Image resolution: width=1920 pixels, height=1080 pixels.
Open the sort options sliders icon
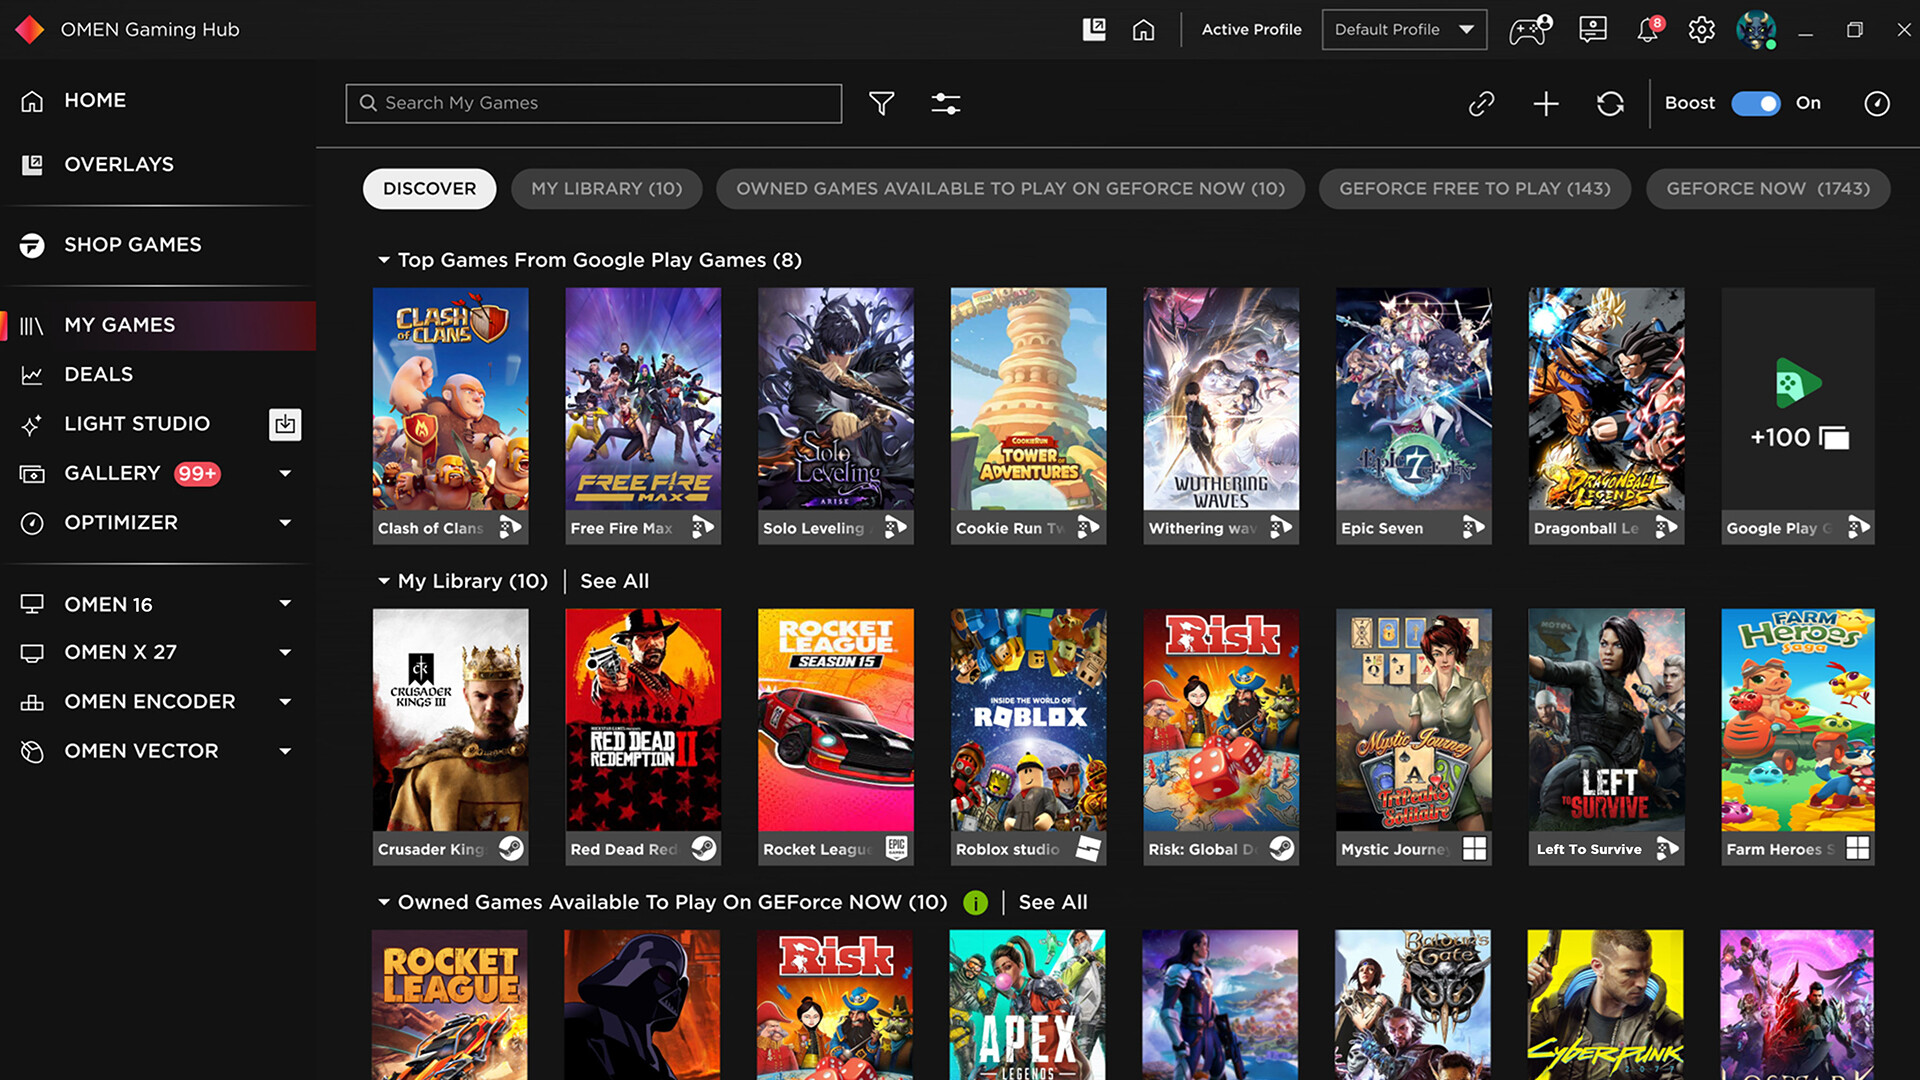(x=945, y=103)
